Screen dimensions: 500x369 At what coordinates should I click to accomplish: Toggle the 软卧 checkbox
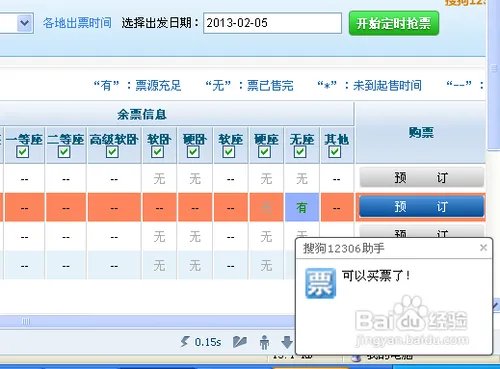click(157, 152)
